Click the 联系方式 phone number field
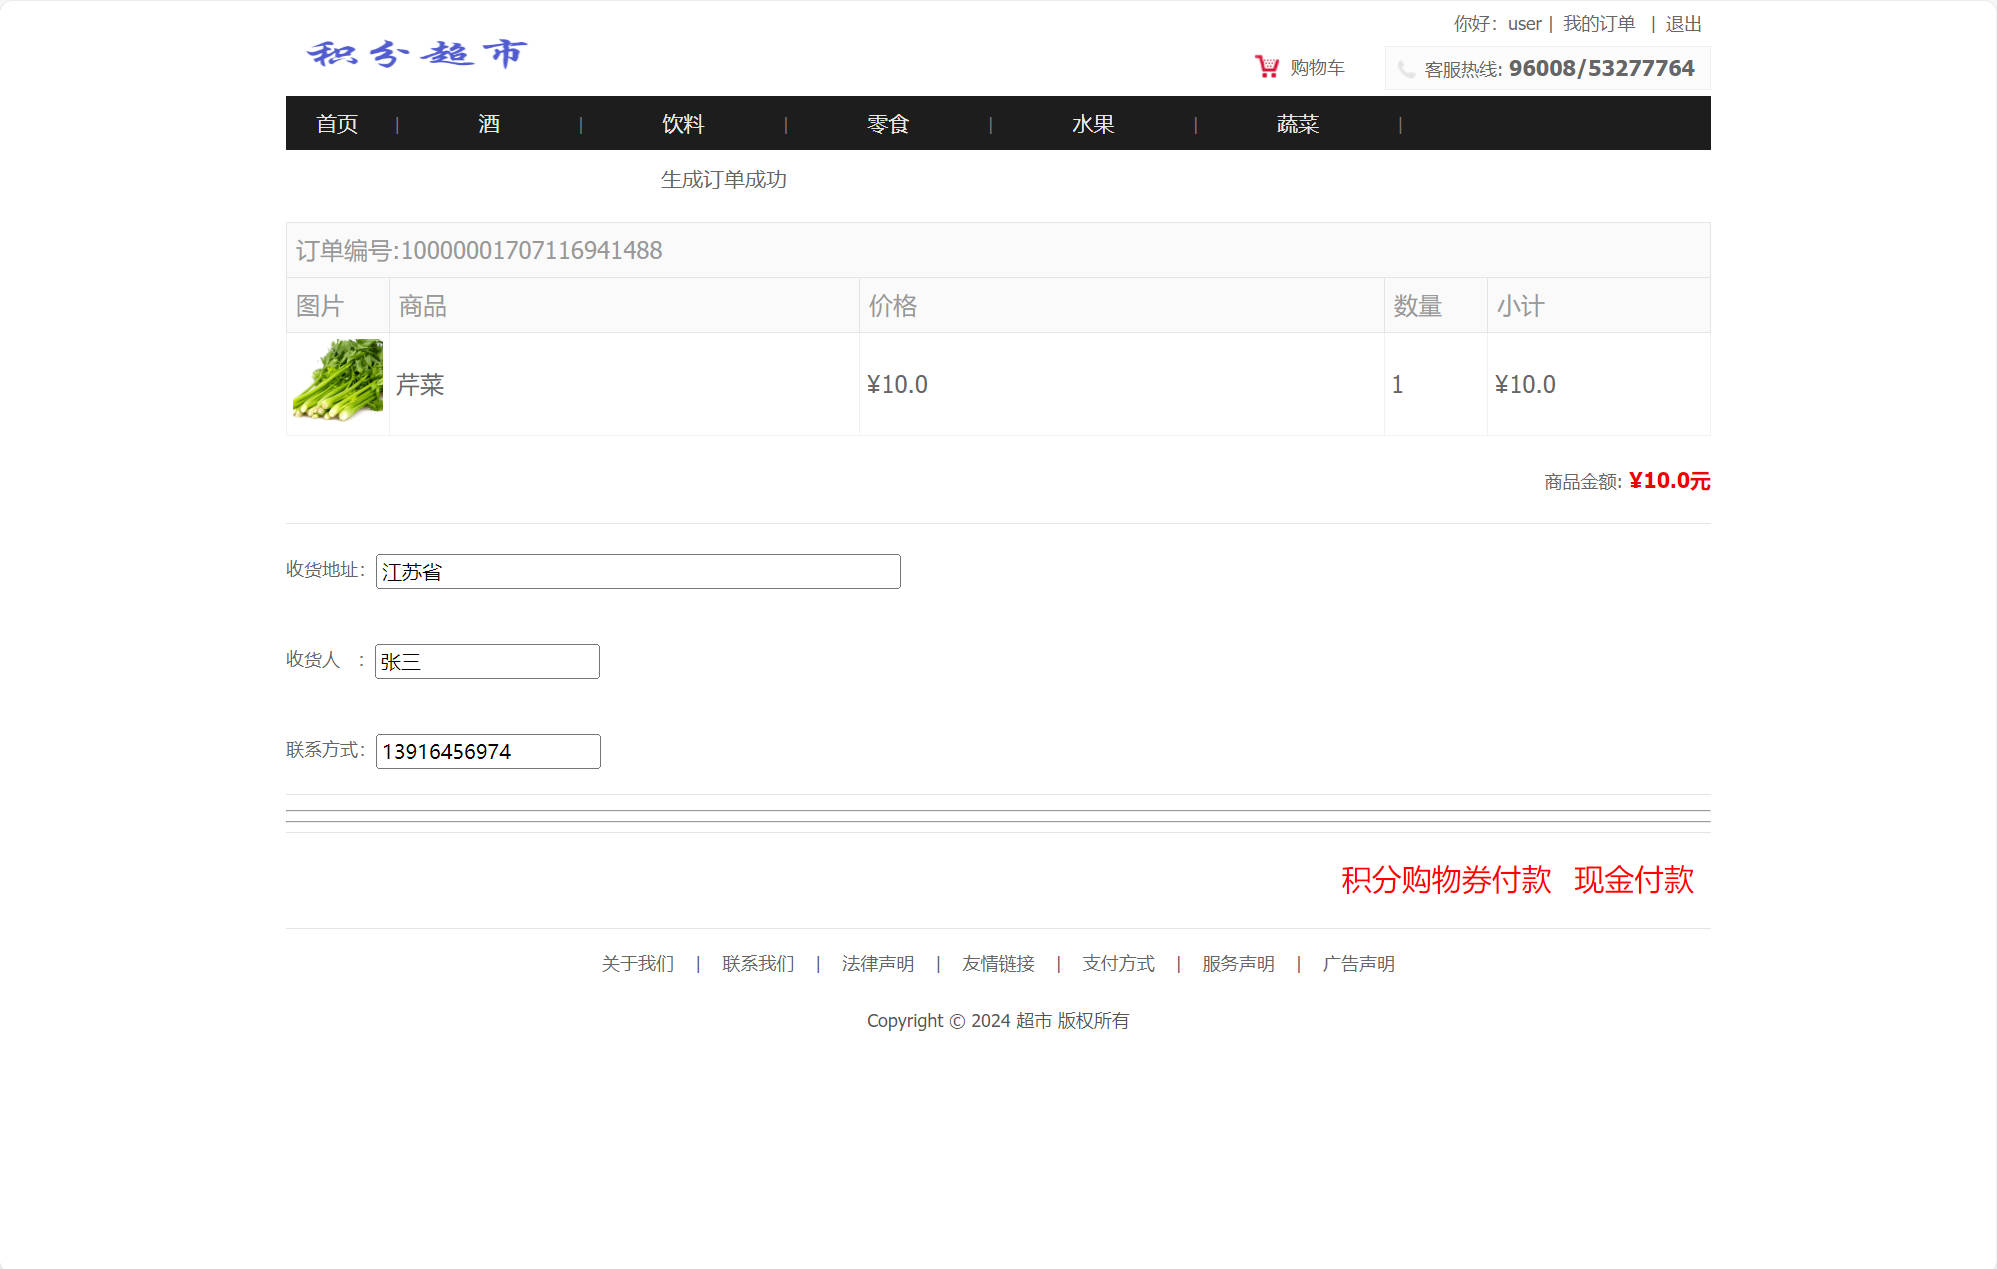 [488, 752]
